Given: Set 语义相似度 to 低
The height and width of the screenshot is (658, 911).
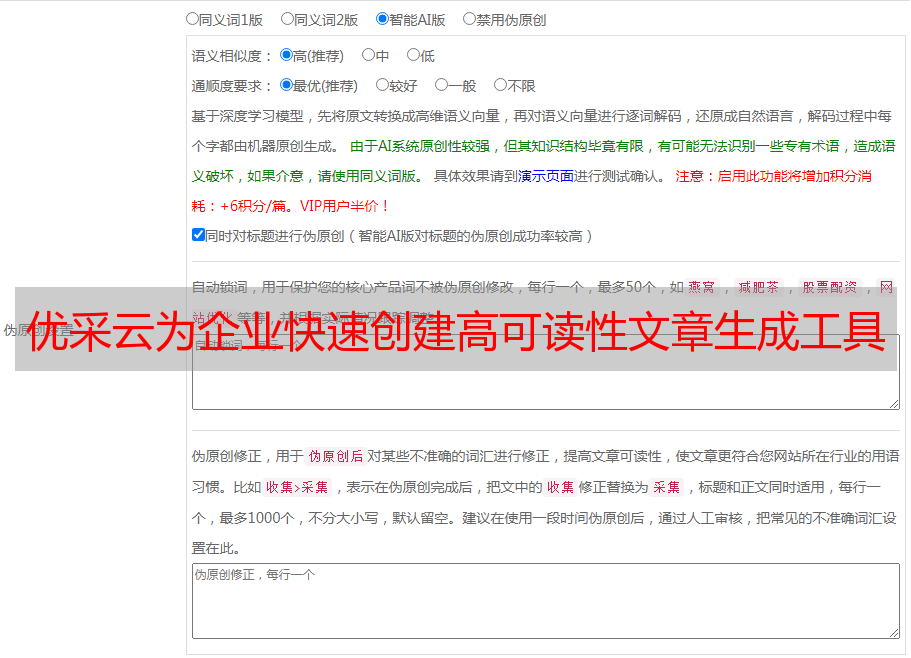Looking at the screenshot, I should pyautogui.click(x=413, y=55).
